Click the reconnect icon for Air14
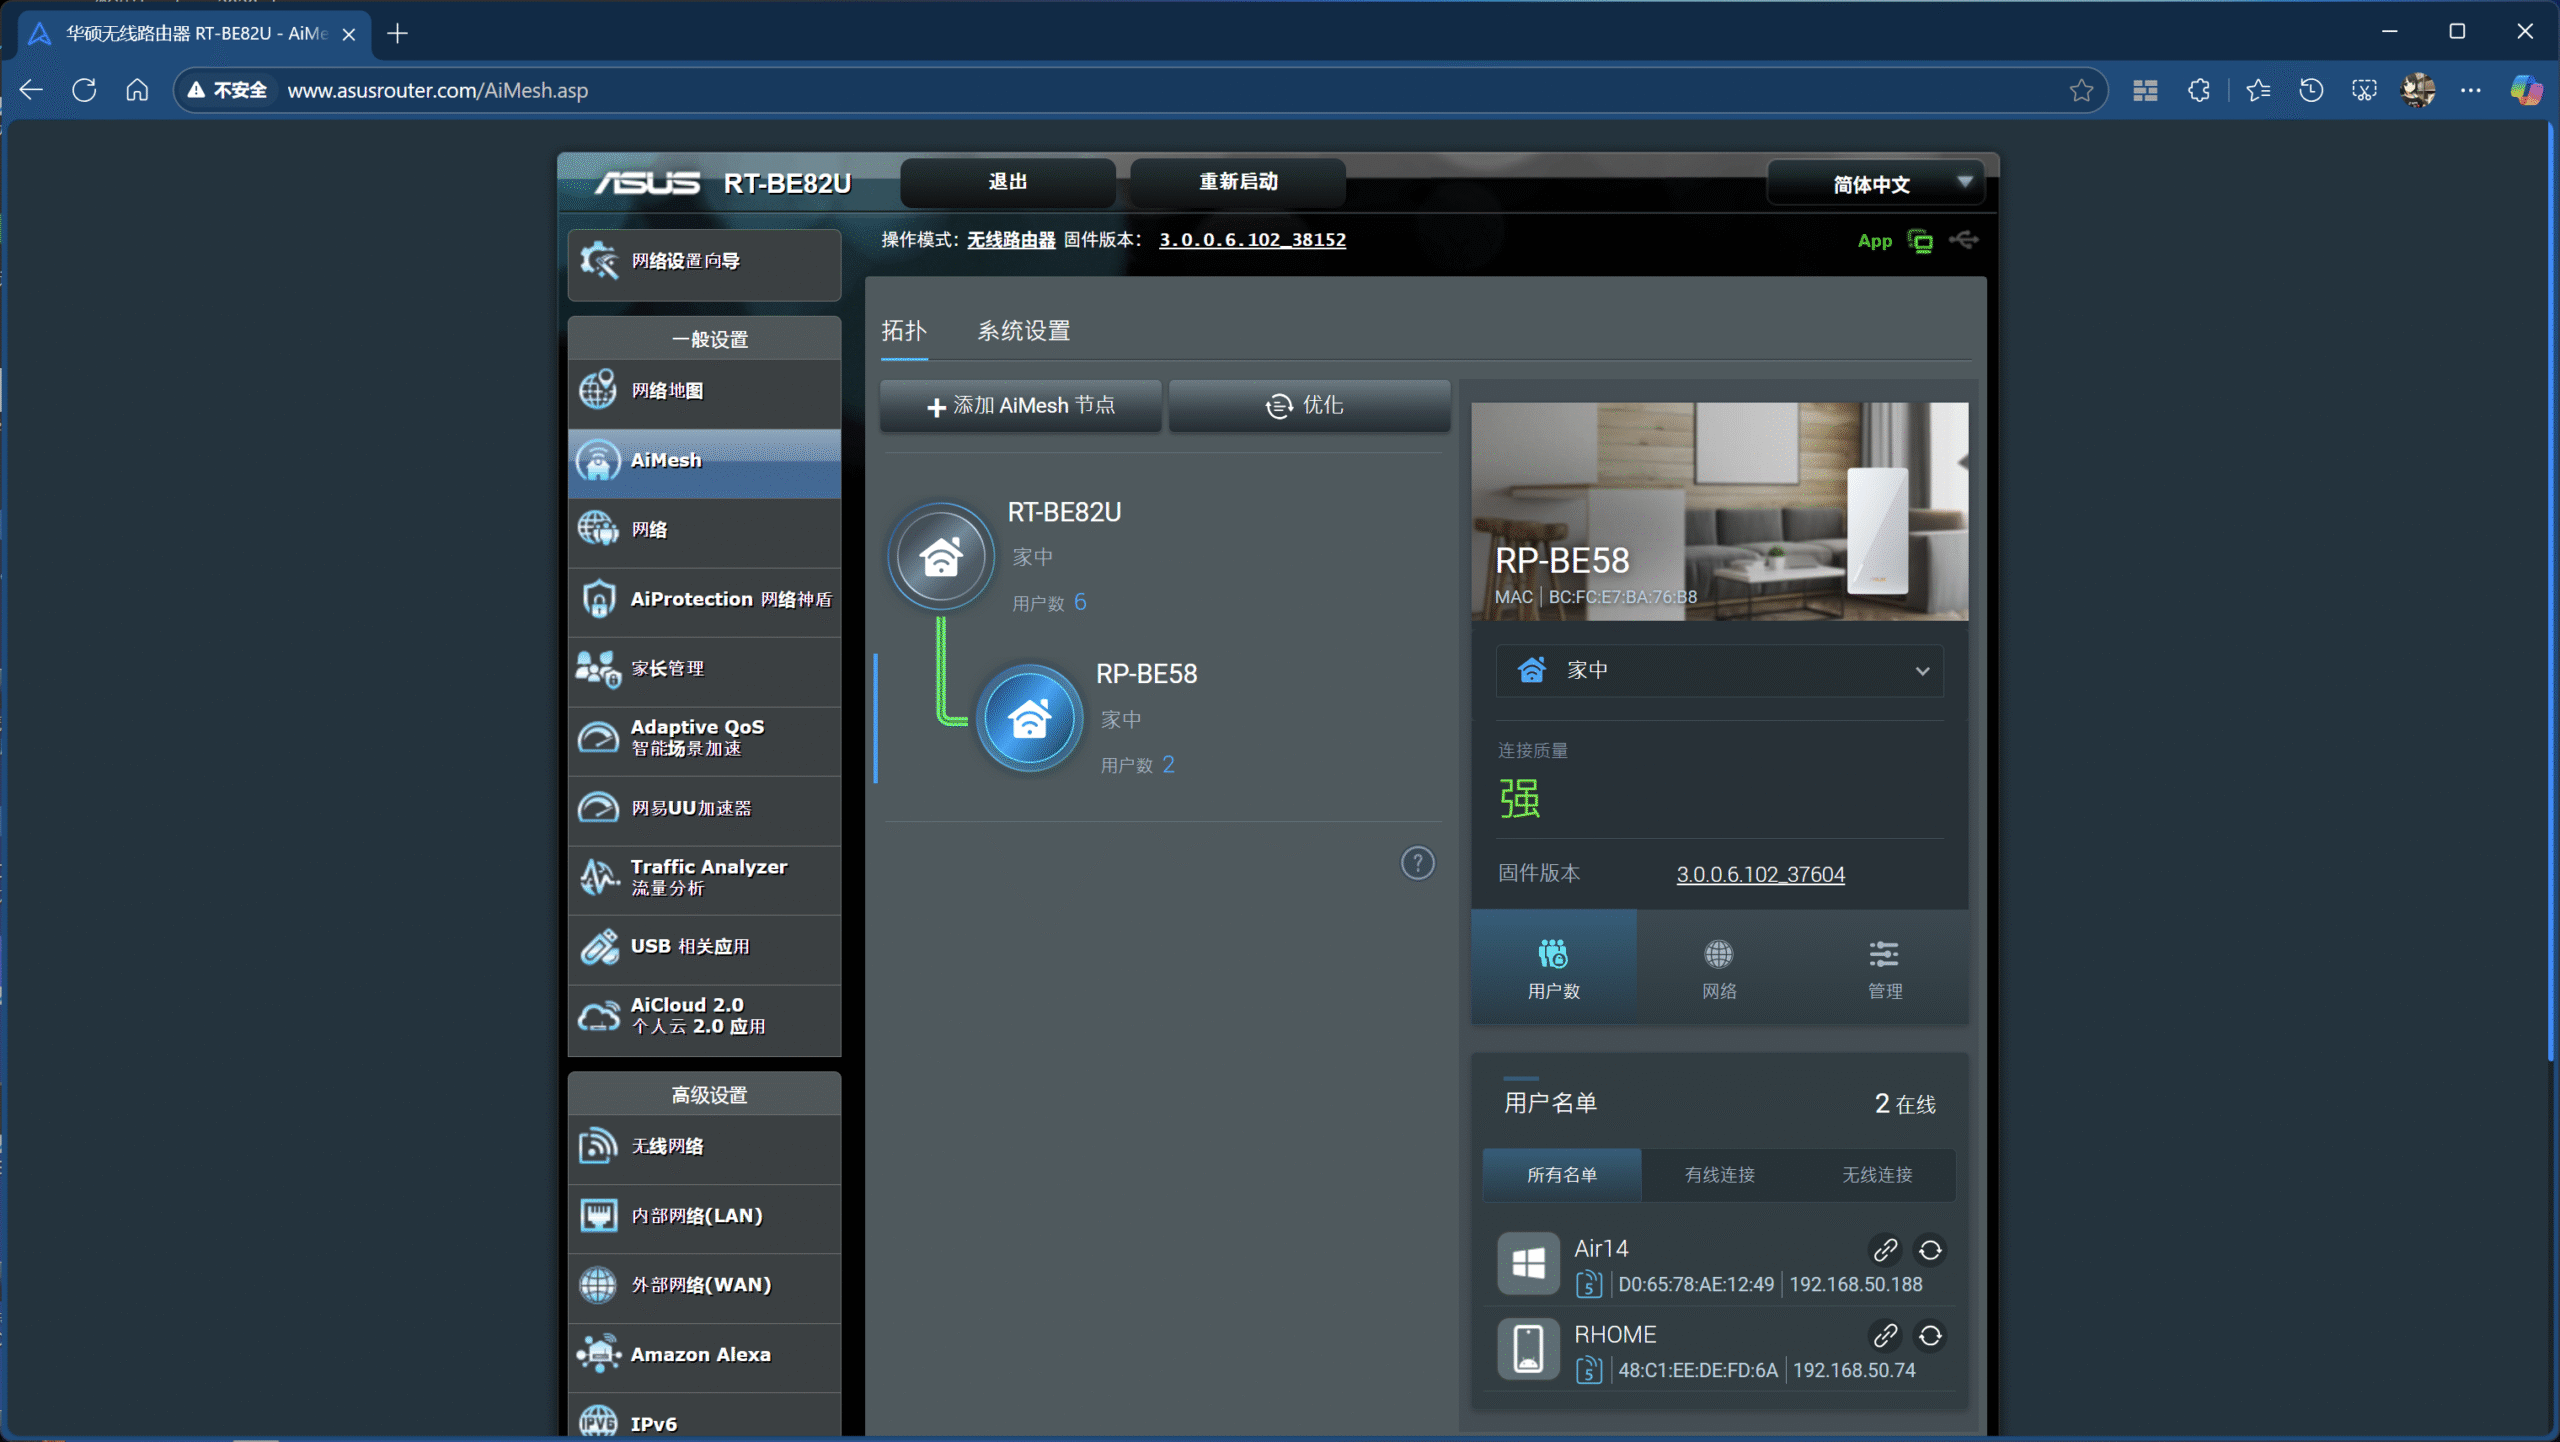The height and width of the screenshot is (1442, 2560). (x=1930, y=1250)
